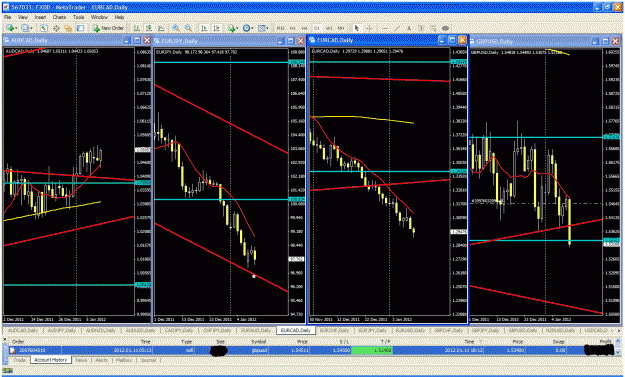This screenshot has height=377, width=625.
Task: Open the News terminal tab
Action: point(81,360)
